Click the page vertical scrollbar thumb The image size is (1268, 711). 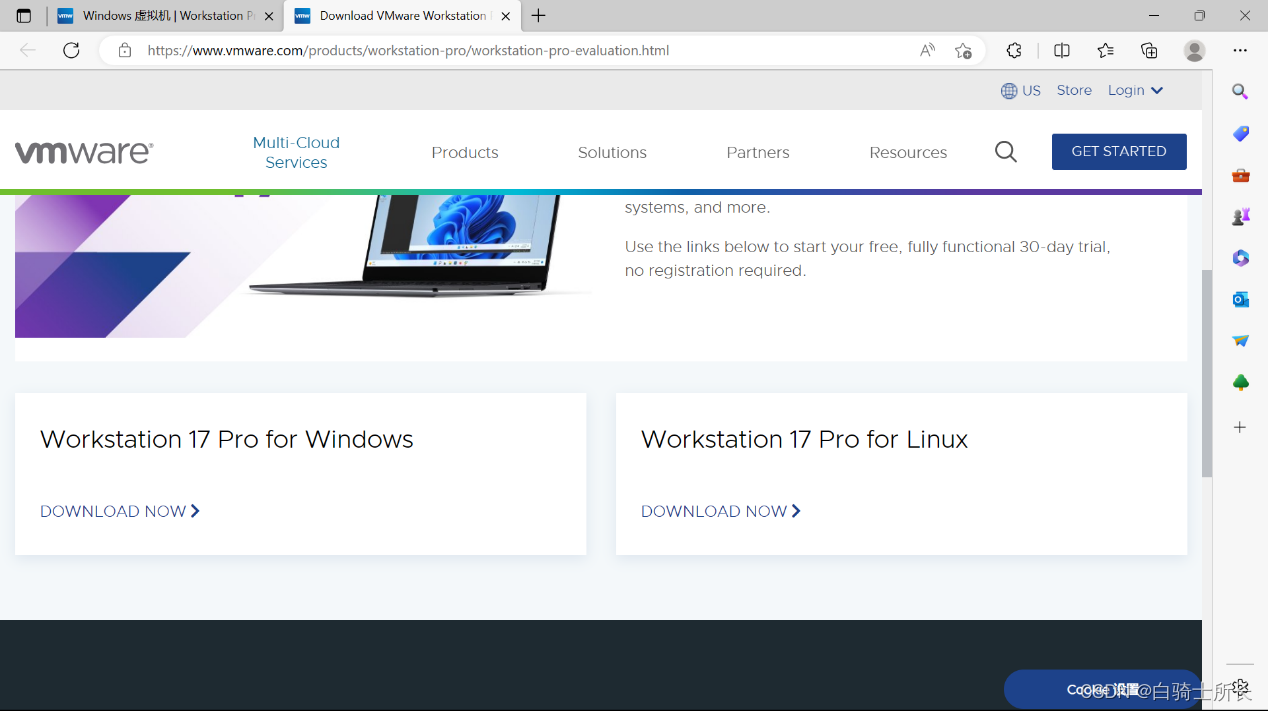click(1207, 372)
